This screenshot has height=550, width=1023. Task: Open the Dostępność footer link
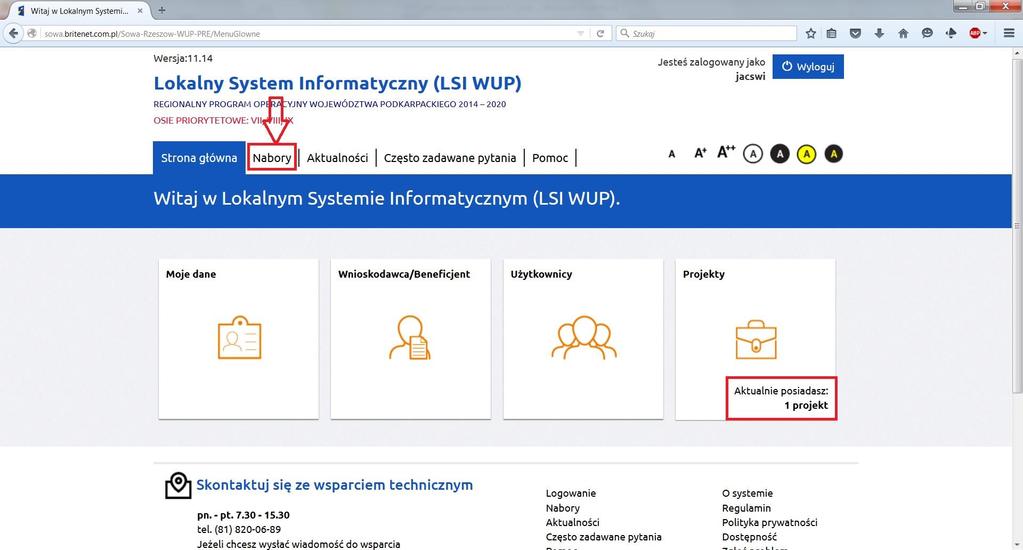[x=750, y=537]
